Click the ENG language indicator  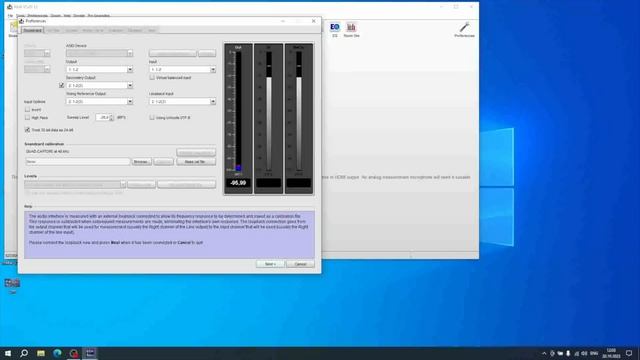pyautogui.click(x=594, y=353)
